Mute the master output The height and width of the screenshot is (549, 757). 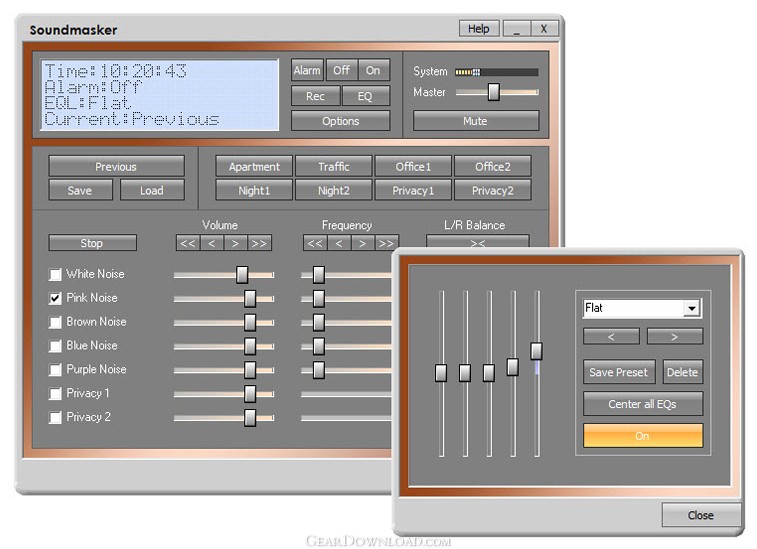(x=476, y=121)
